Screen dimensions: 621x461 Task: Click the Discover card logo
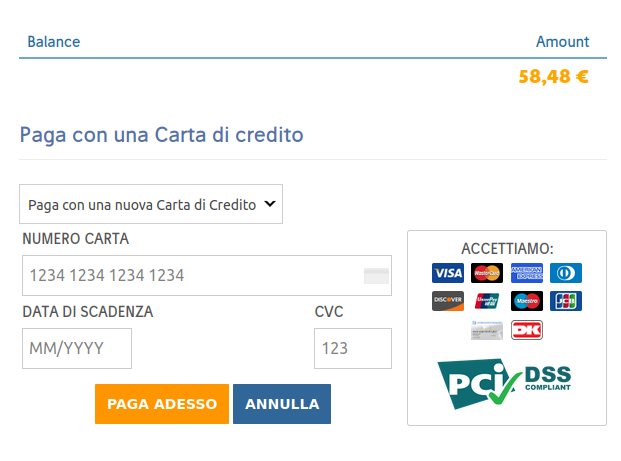[x=448, y=301]
